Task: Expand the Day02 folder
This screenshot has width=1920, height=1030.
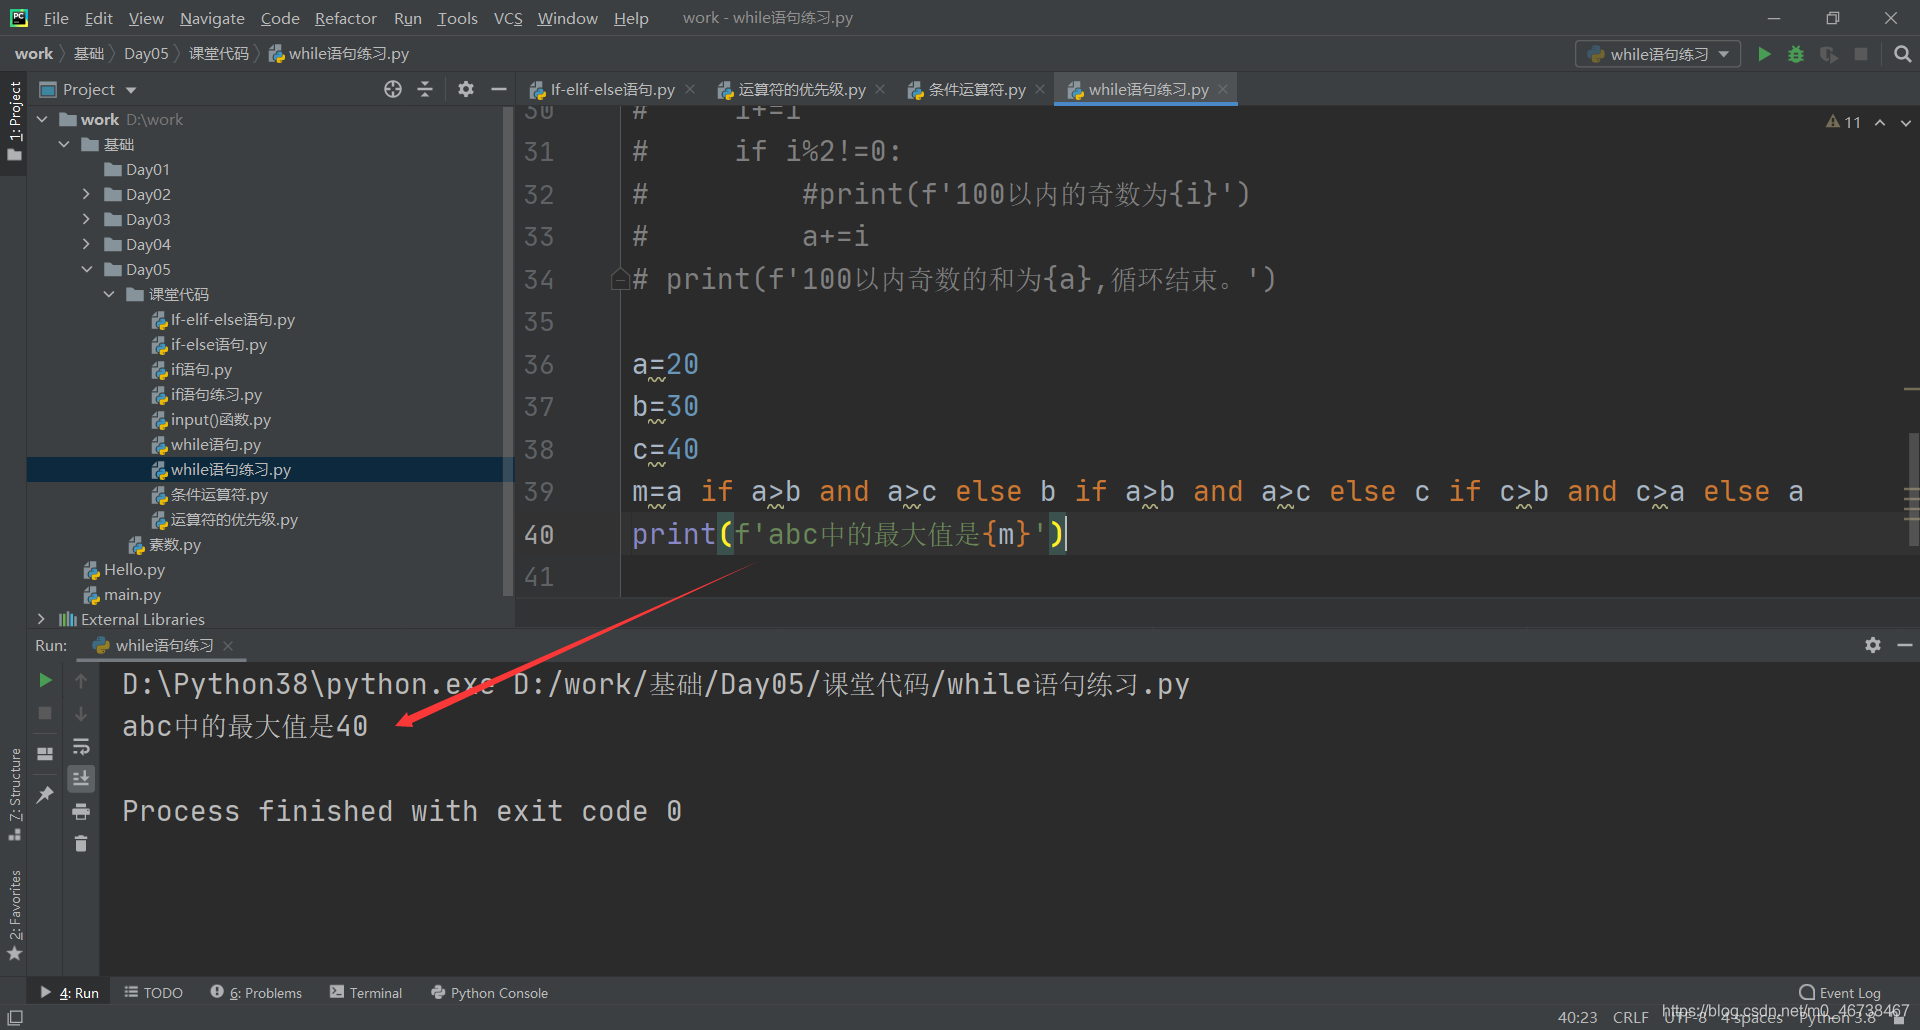Action: pyautogui.click(x=87, y=194)
